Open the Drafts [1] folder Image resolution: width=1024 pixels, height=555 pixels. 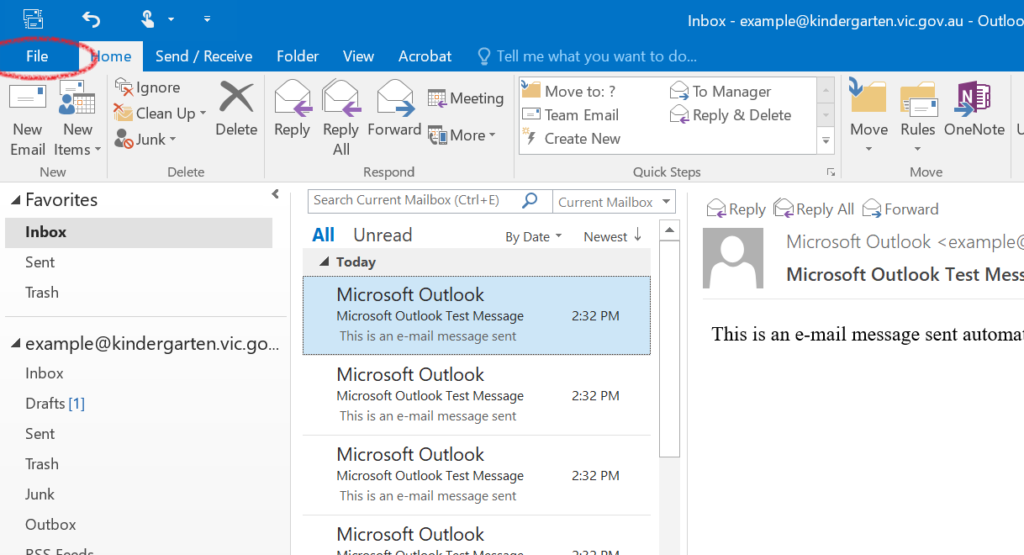pos(55,404)
